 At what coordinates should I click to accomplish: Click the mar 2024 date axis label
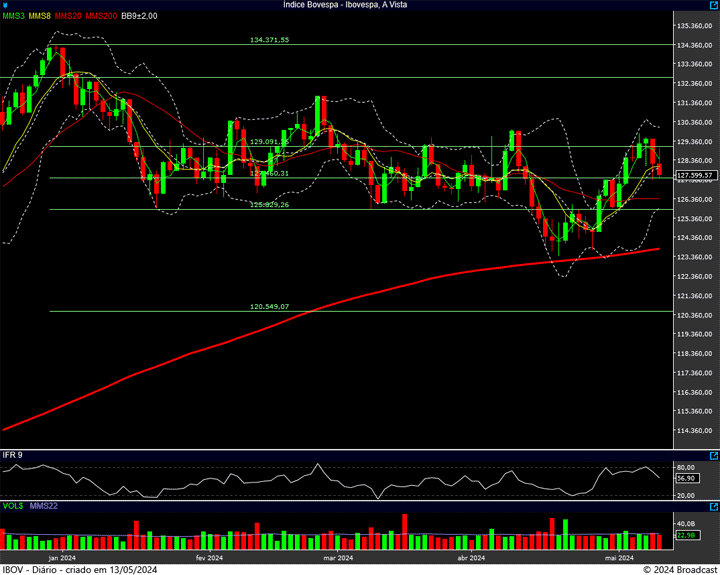339,558
